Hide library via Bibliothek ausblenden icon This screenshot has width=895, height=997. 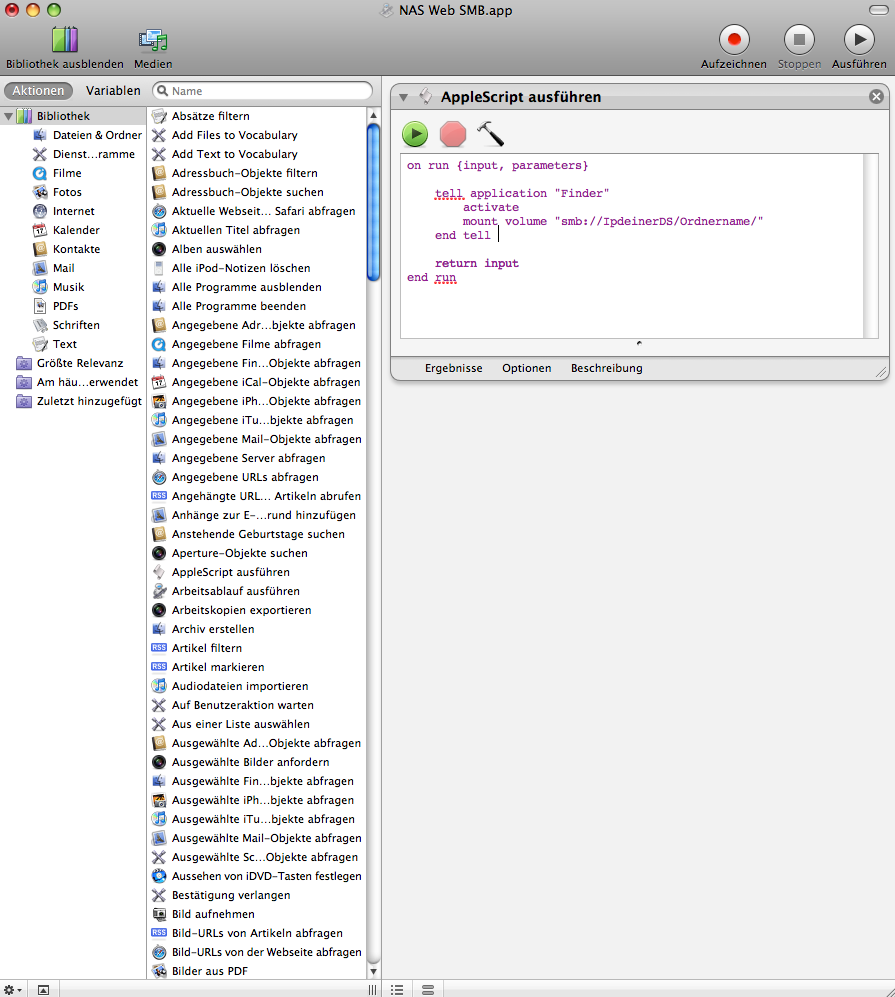(64, 40)
